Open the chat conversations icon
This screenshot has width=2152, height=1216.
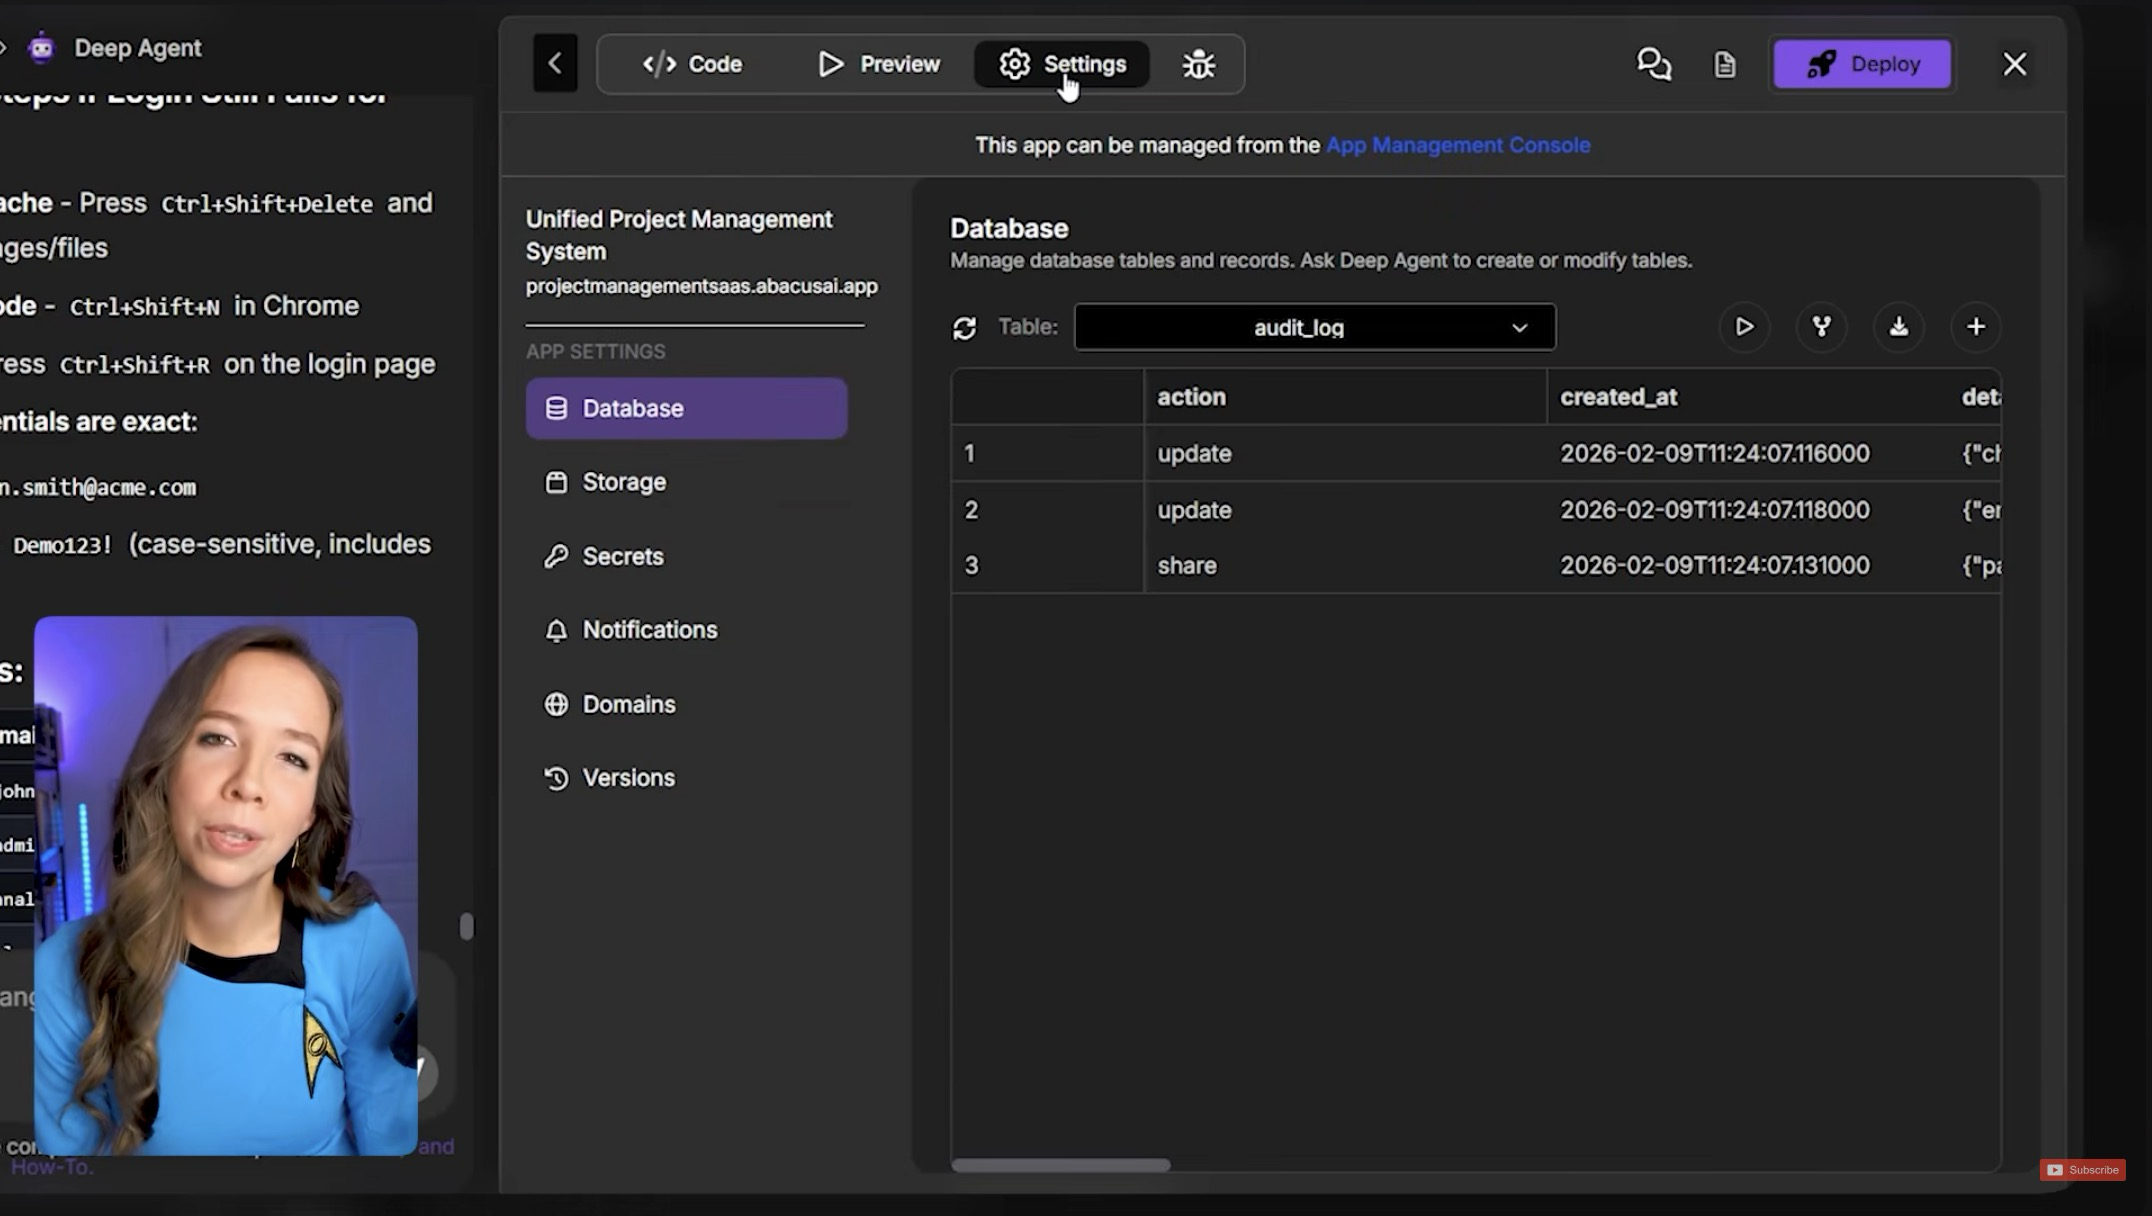tap(1653, 64)
